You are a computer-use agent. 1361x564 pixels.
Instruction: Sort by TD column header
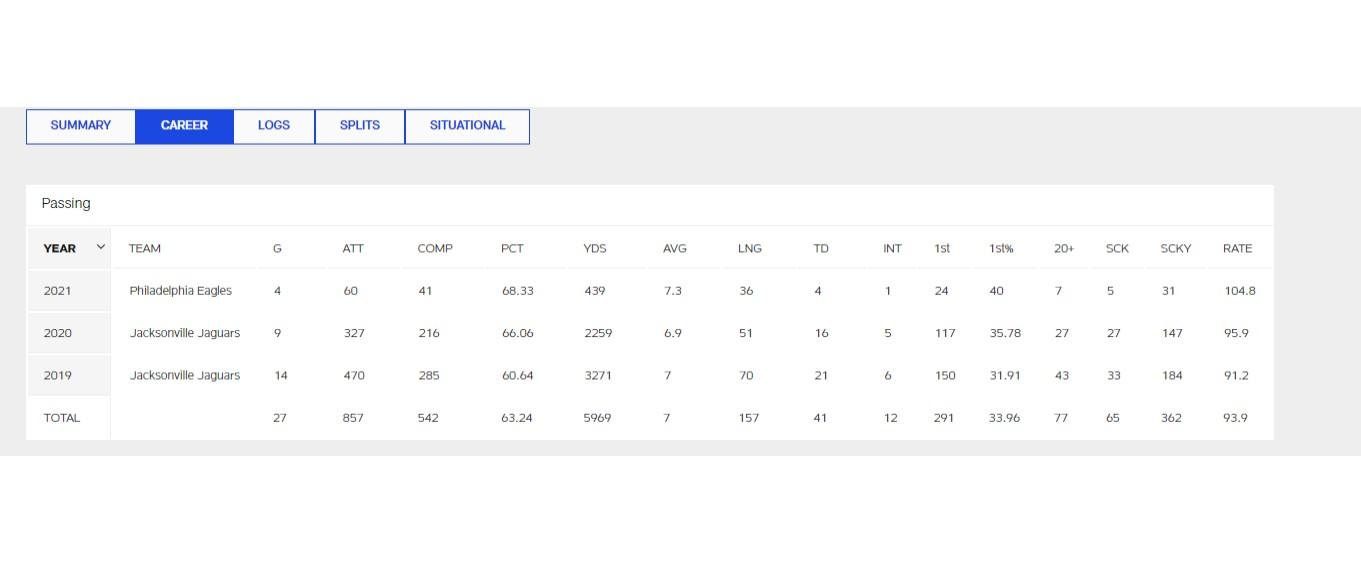pos(821,248)
